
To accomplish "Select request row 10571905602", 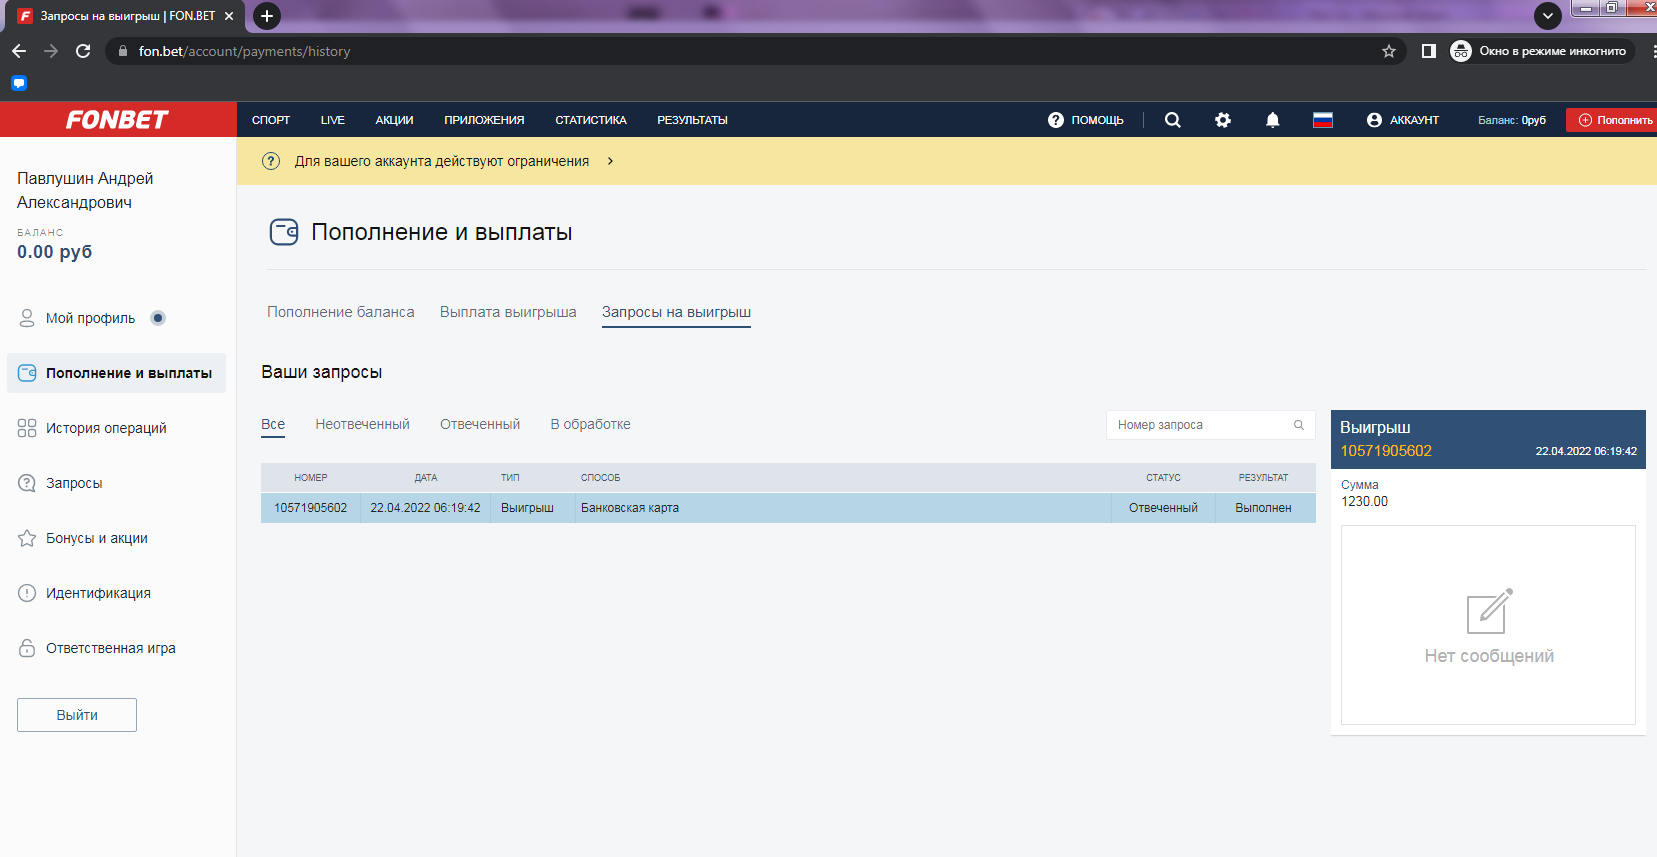I will tap(788, 508).
